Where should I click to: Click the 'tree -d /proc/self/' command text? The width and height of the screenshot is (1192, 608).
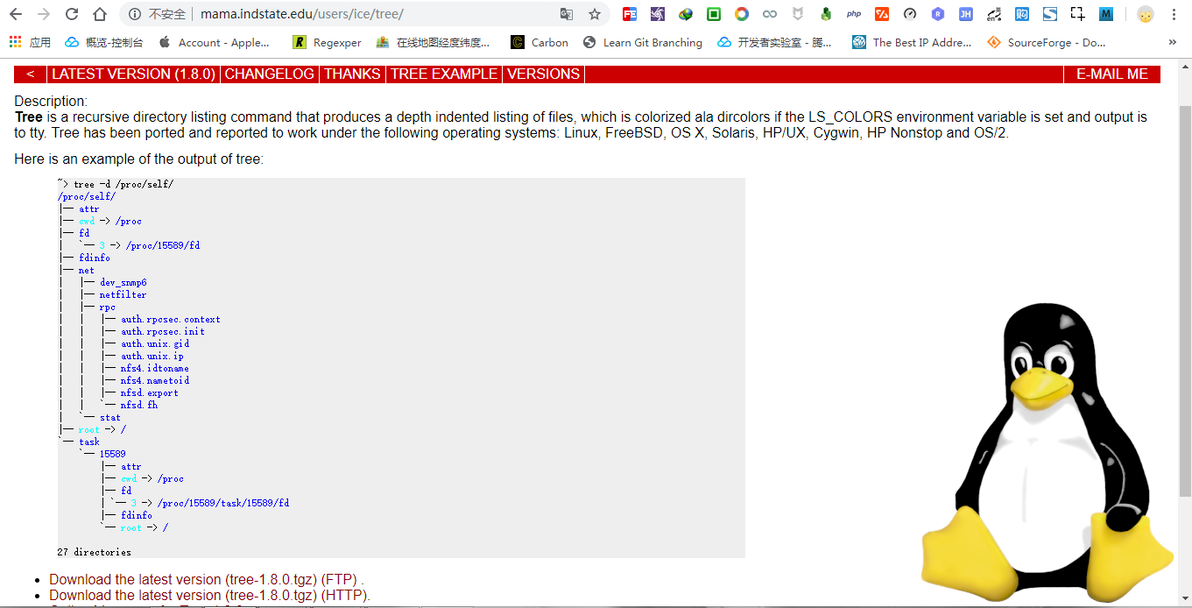click(x=124, y=184)
